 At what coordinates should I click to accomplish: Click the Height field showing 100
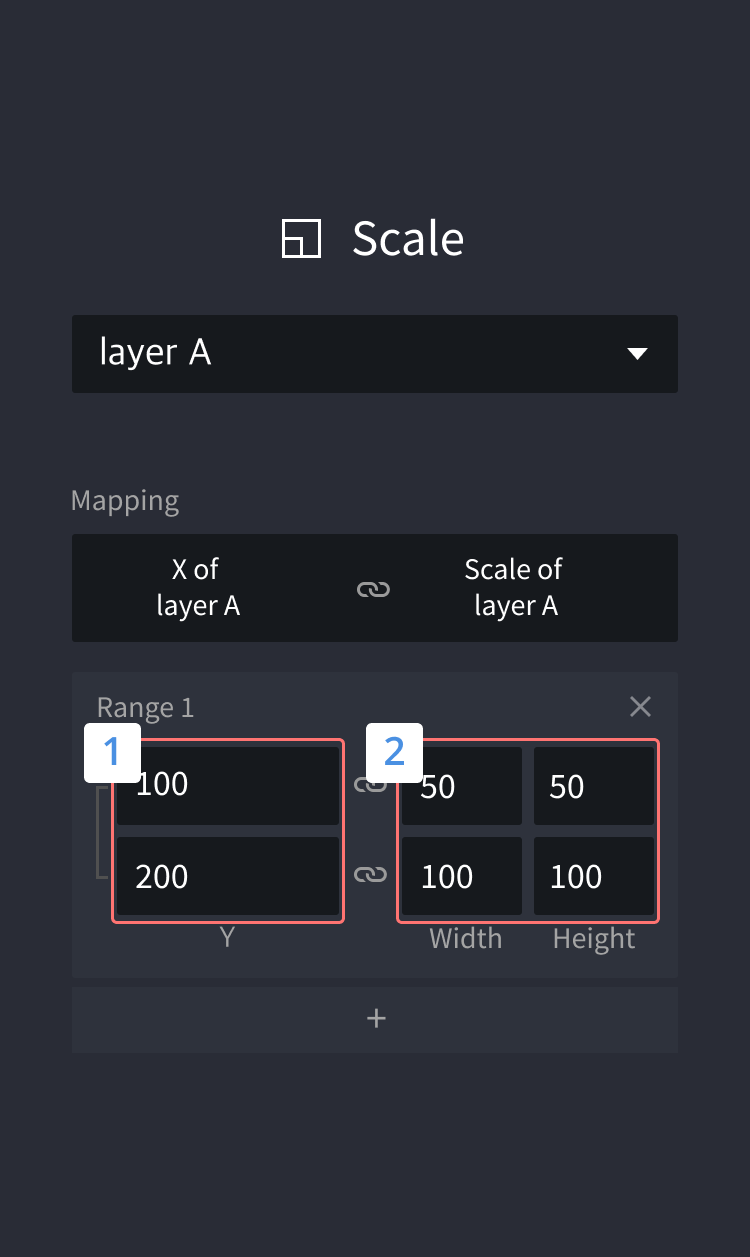594,876
